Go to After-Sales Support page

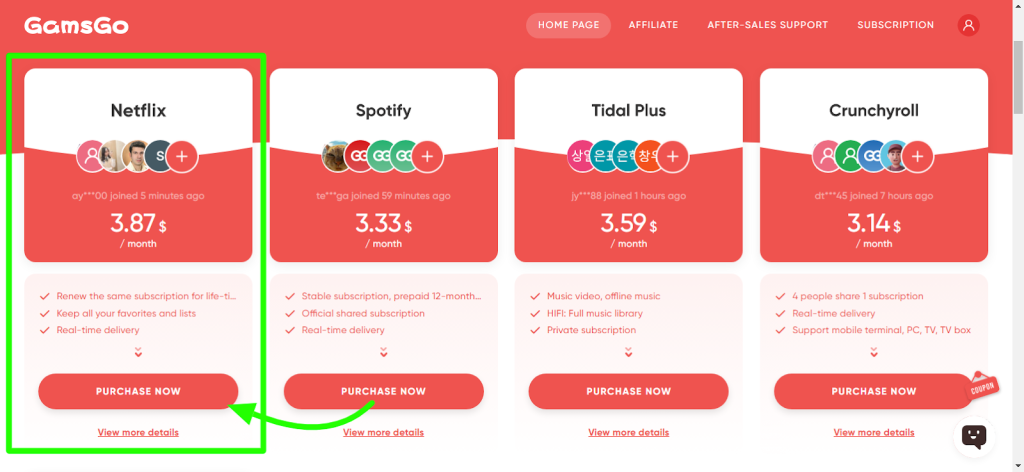(767, 25)
